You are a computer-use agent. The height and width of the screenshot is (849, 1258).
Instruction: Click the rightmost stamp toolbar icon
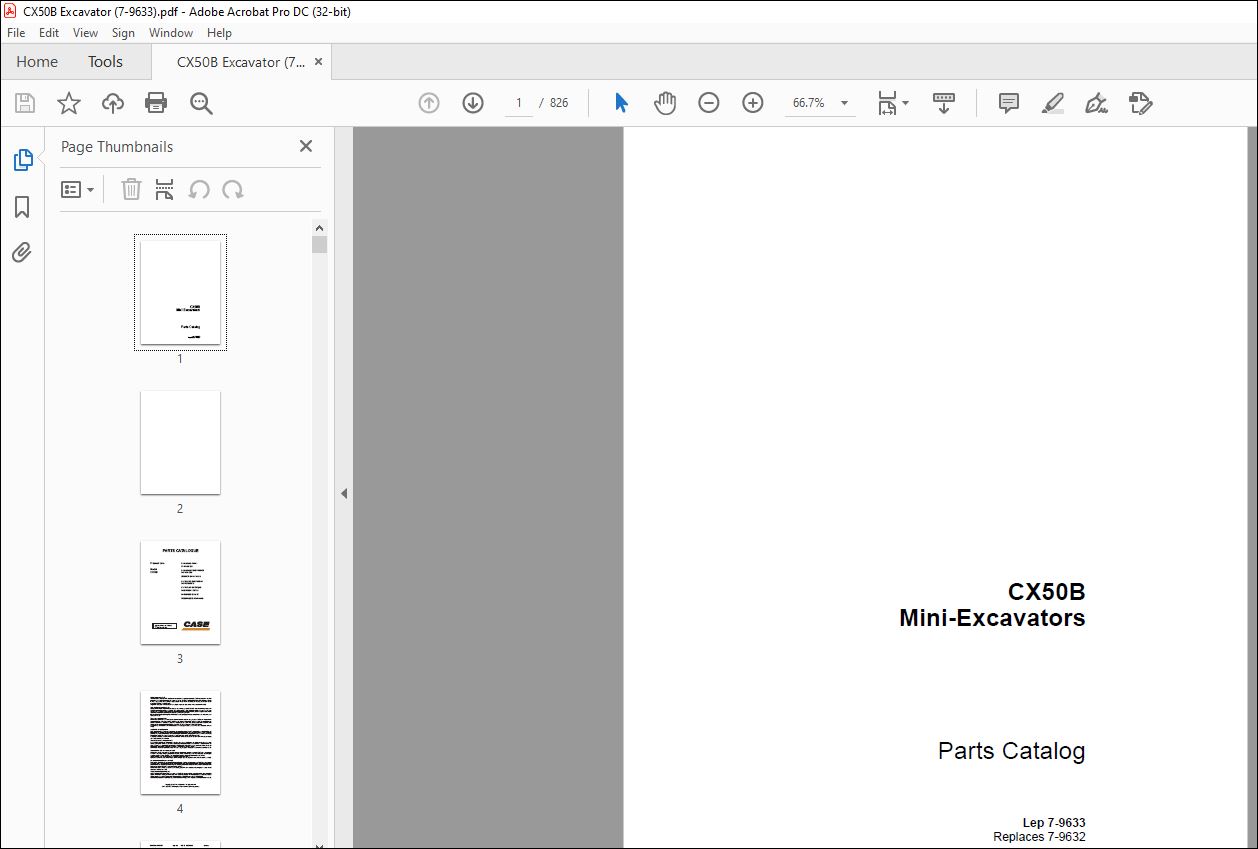(x=1141, y=103)
